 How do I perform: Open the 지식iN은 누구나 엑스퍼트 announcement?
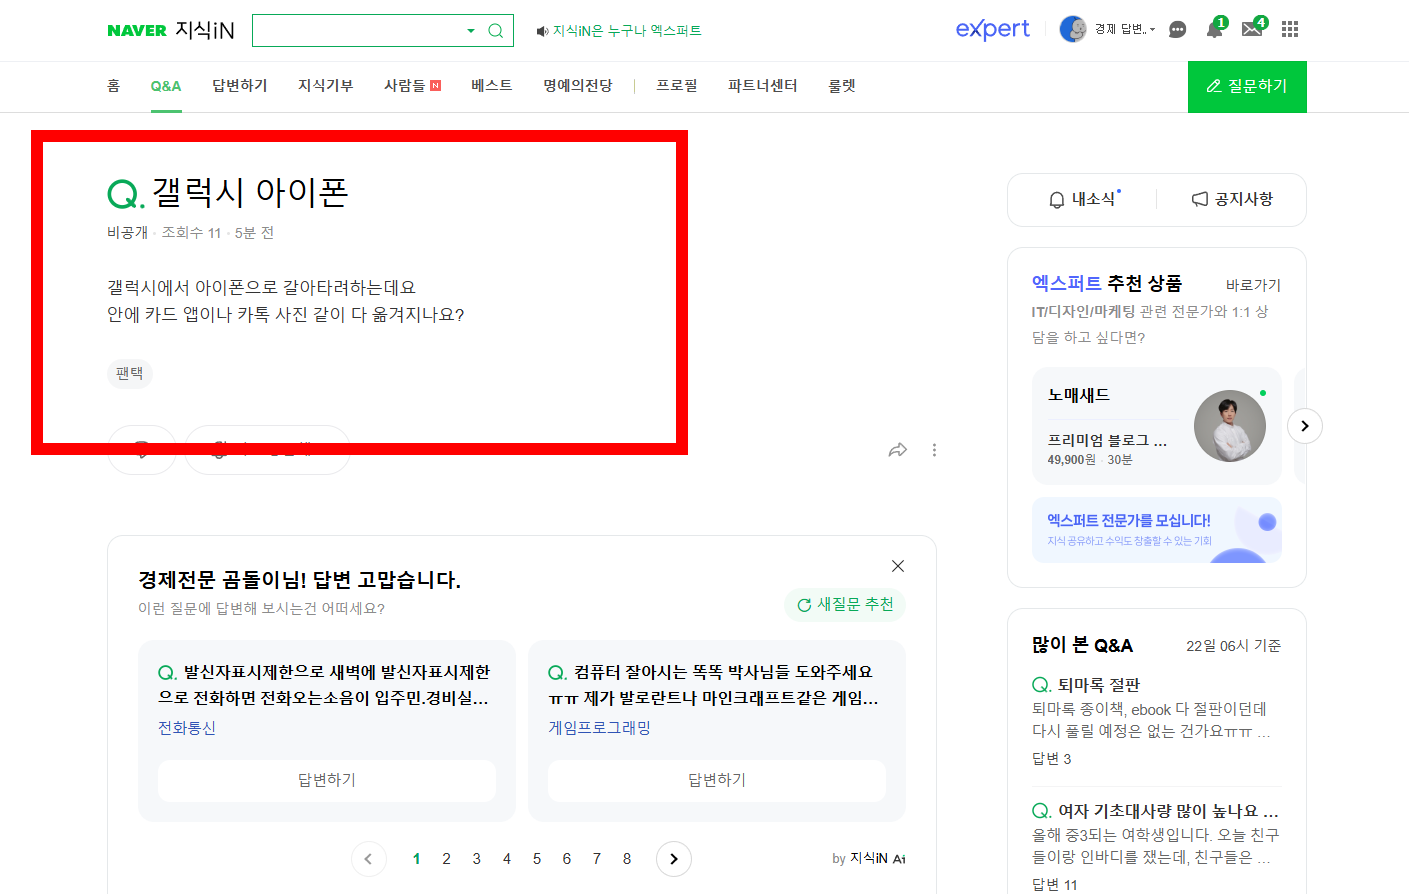(619, 31)
